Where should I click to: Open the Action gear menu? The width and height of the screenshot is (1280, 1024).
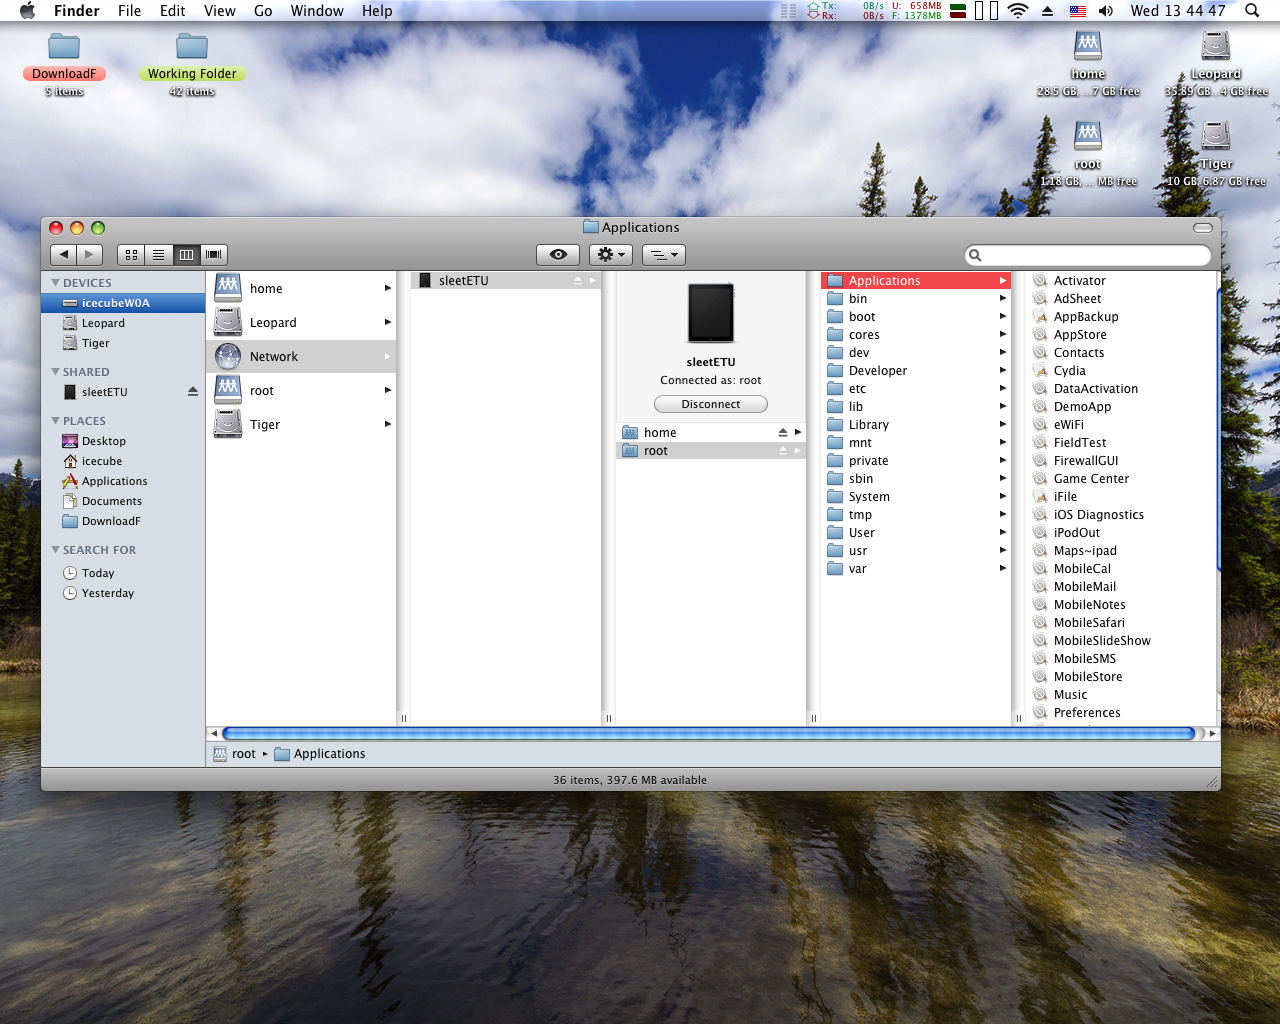point(610,255)
